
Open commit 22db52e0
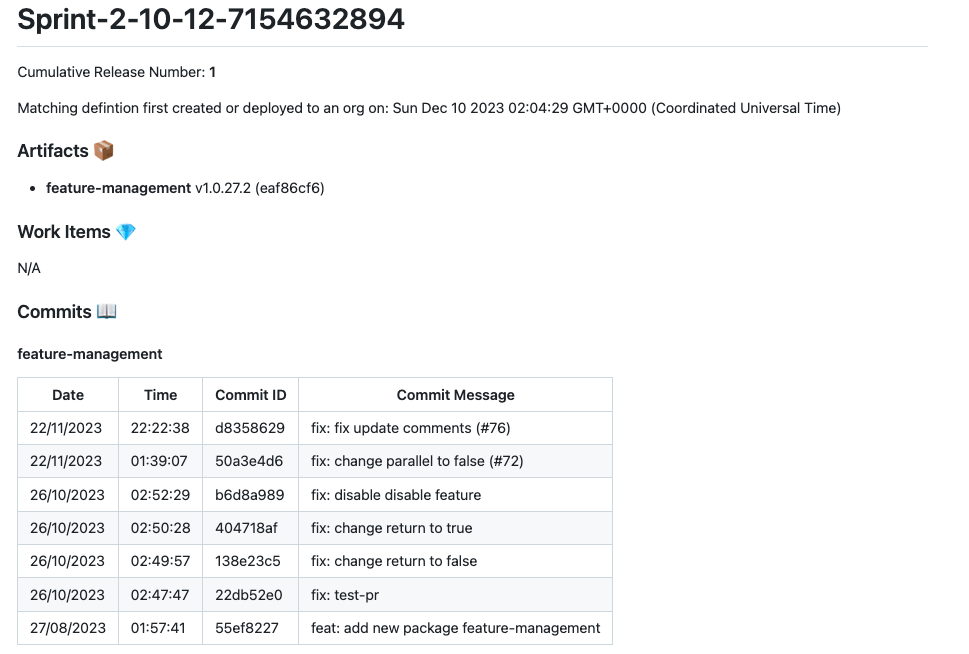pos(249,595)
